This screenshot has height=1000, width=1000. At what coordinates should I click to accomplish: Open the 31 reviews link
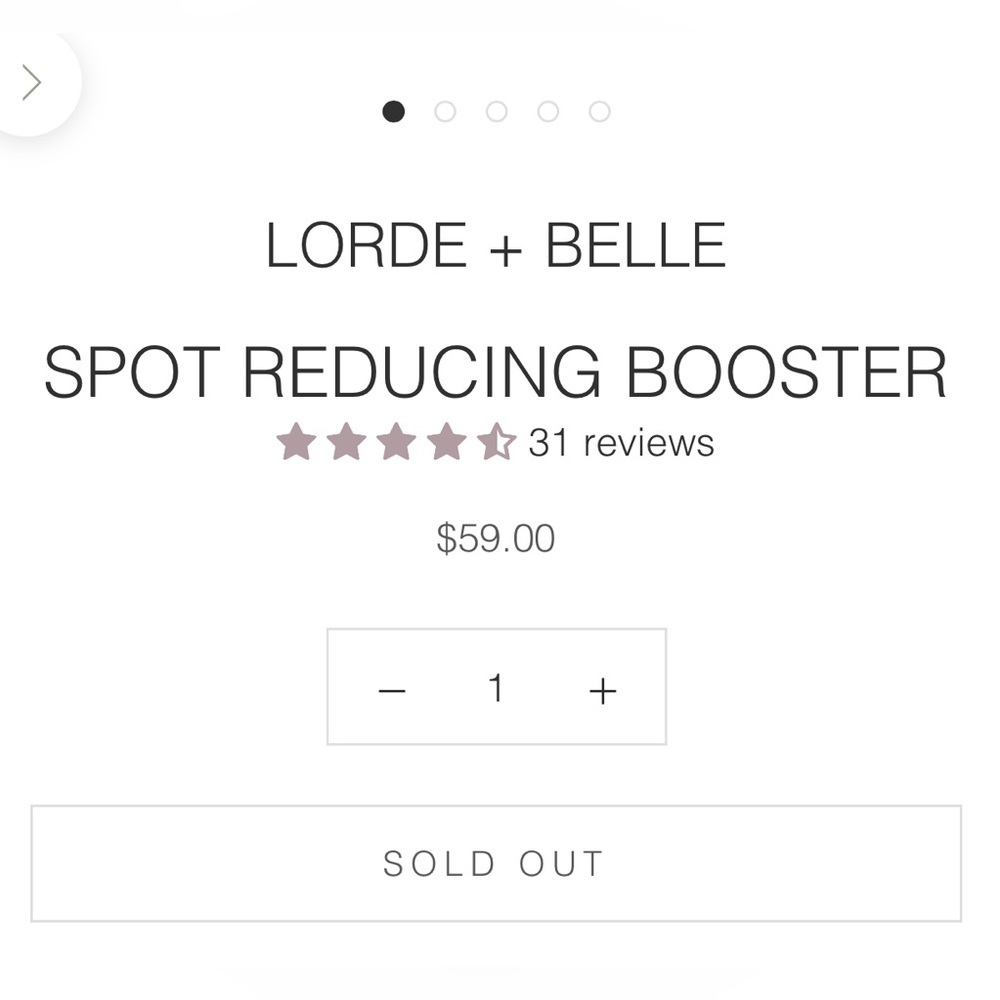tap(619, 441)
